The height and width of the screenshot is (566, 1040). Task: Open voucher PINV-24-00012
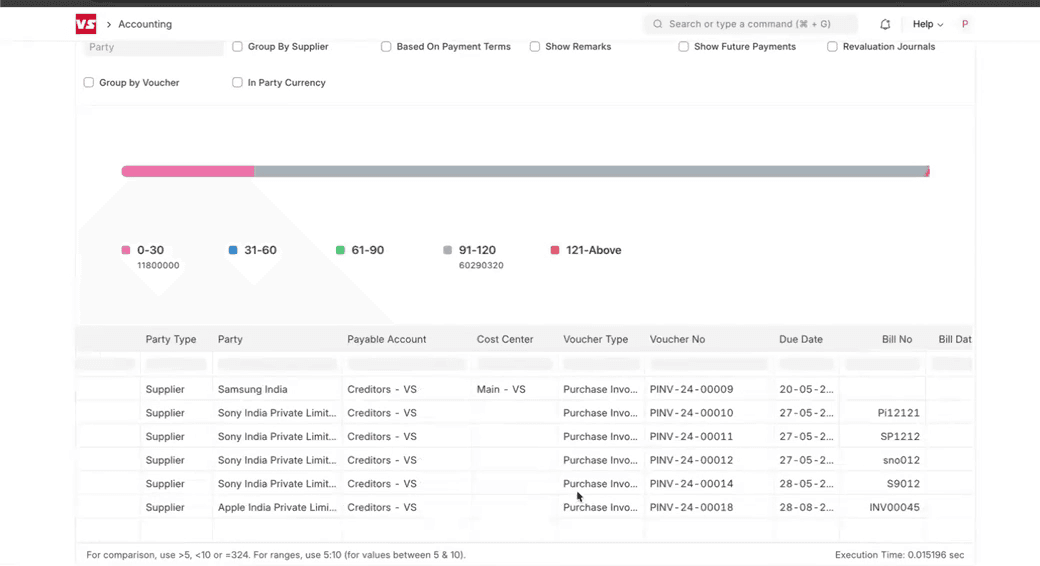691,460
